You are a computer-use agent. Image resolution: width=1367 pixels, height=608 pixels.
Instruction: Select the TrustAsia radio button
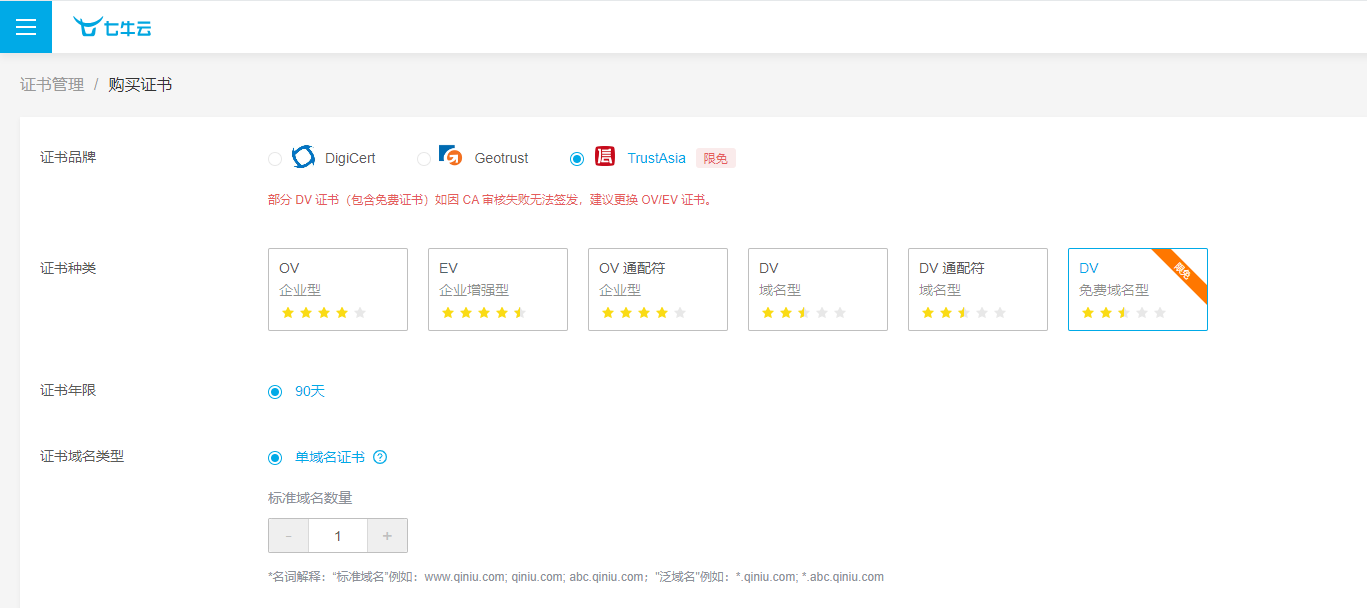(577, 158)
